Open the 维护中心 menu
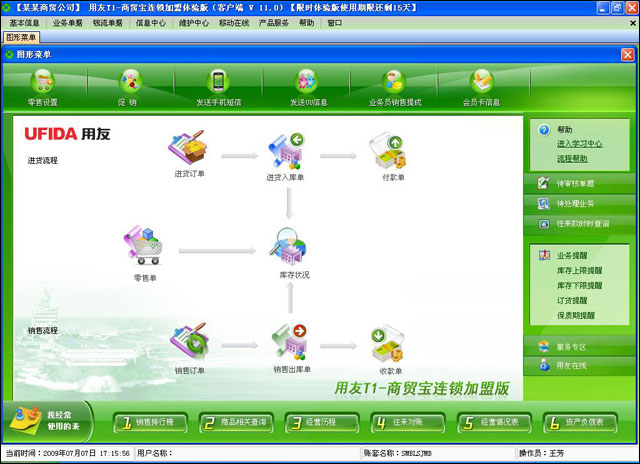The width and height of the screenshot is (640, 464). click(193, 23)
